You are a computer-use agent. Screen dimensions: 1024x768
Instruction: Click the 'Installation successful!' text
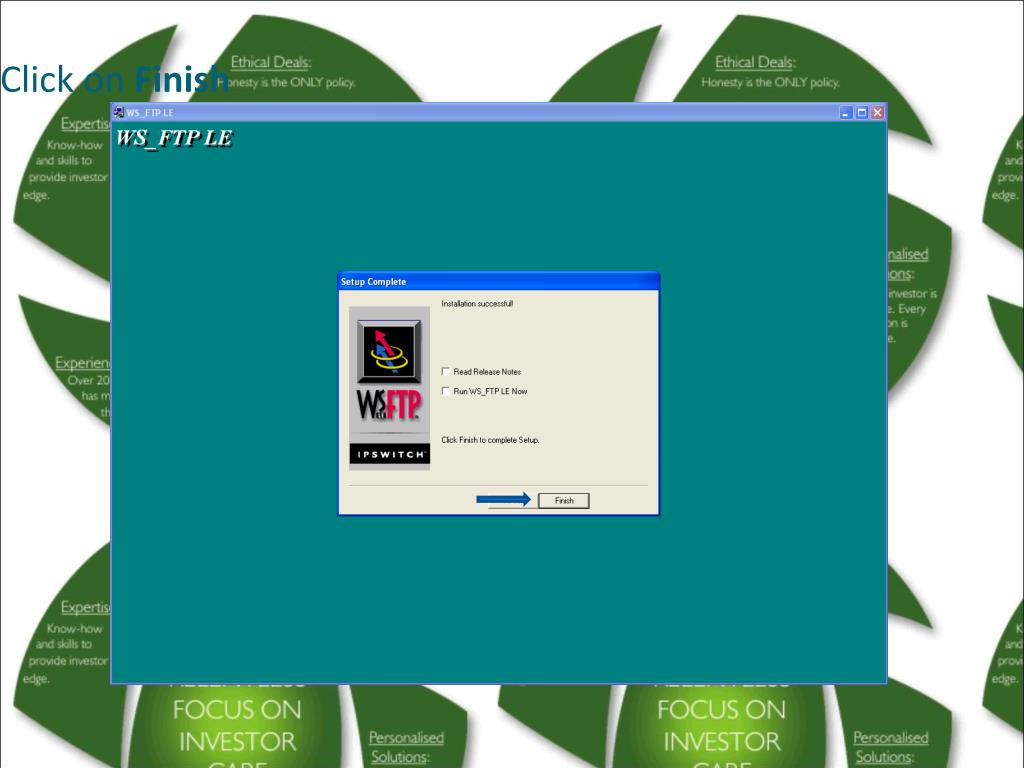[x=477, y=304]
